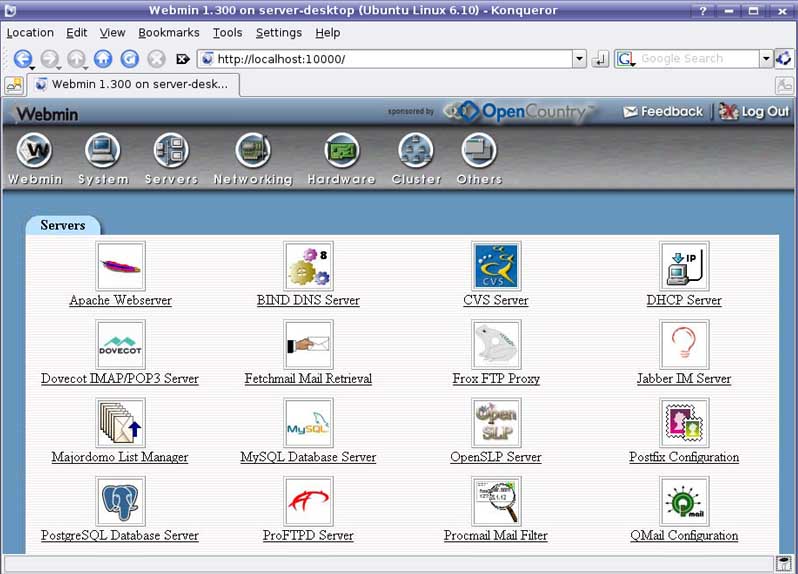Image resolution: width=798 pixels, height=574 pixels.
Task: Open the Jabber IM Server lightbulb icon
Action: [x=684, y=345]
